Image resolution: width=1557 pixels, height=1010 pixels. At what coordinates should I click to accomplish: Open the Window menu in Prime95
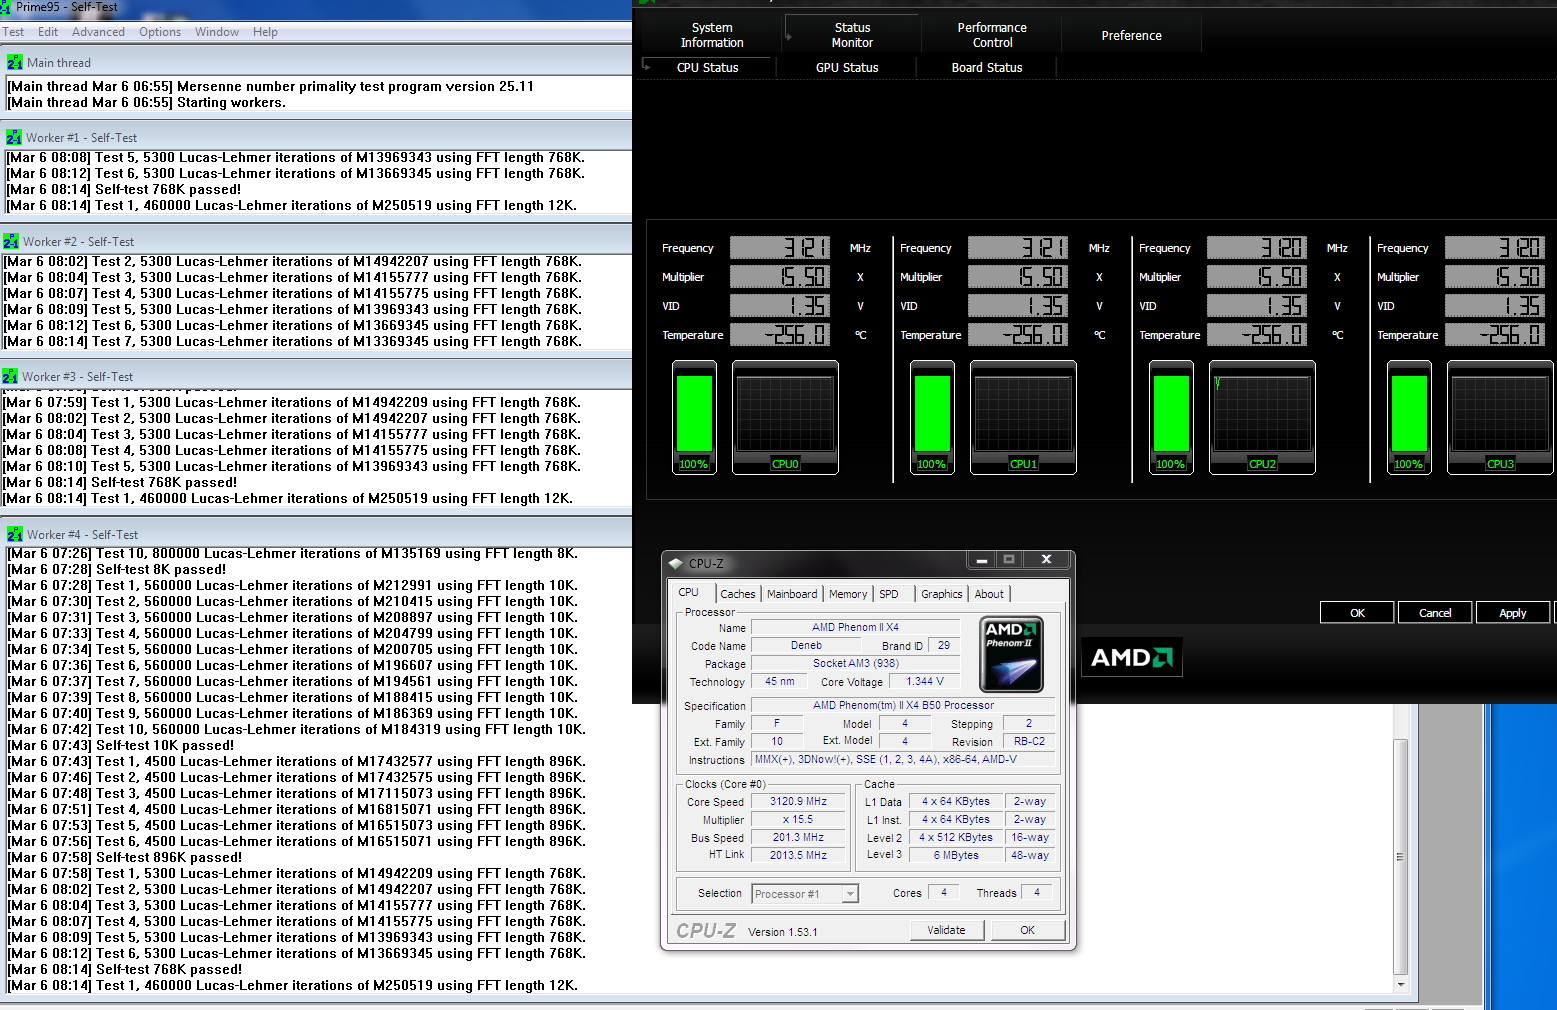217,32
